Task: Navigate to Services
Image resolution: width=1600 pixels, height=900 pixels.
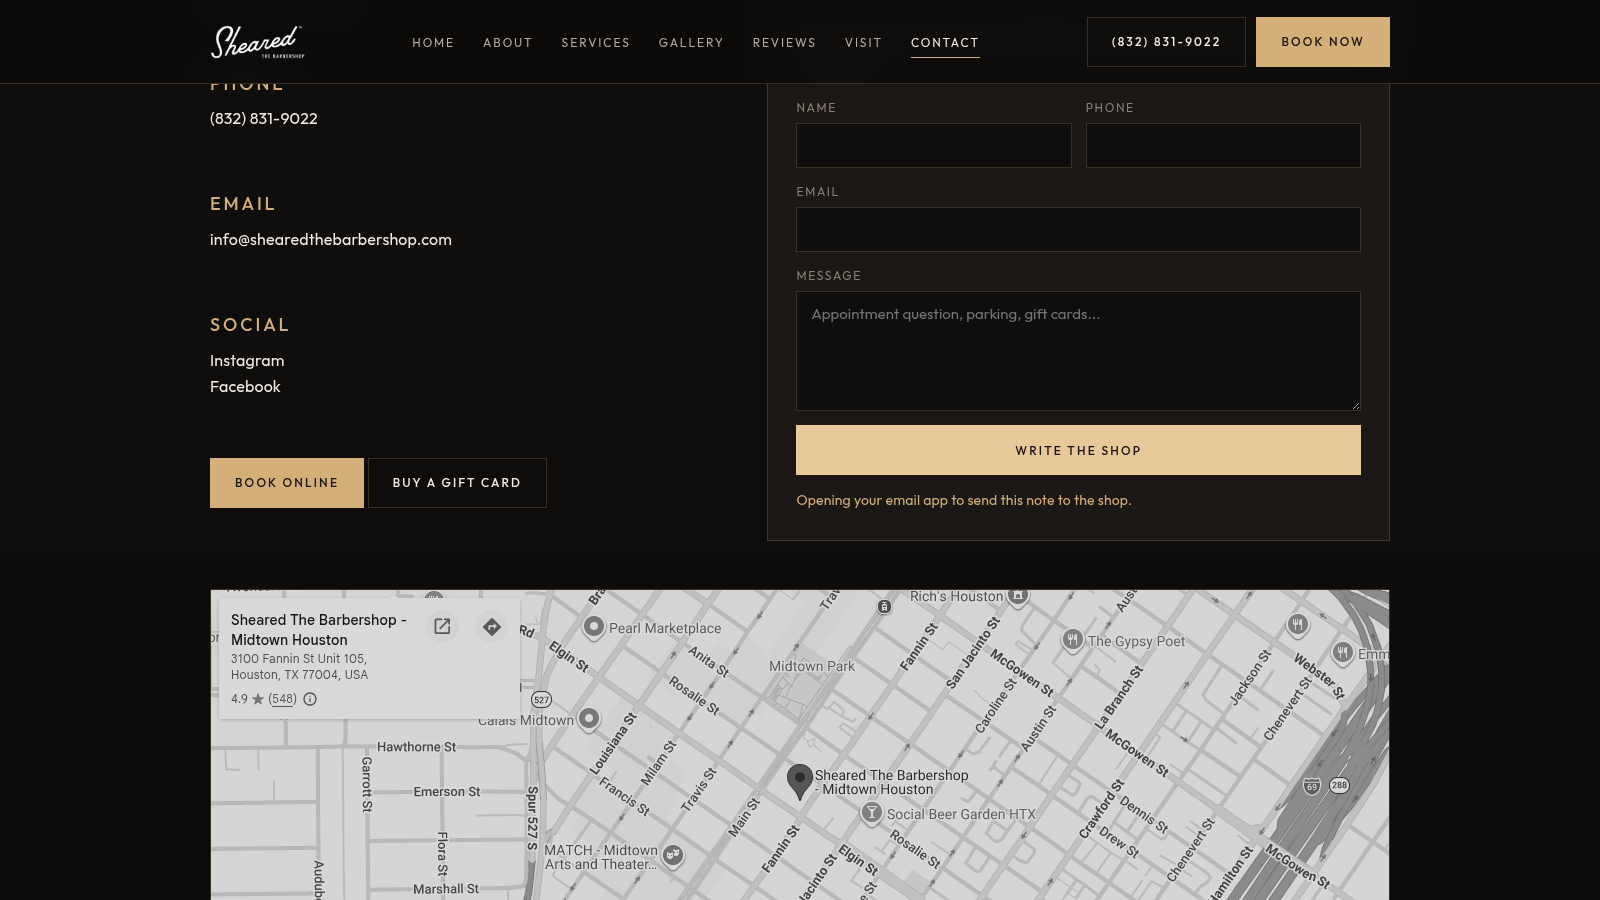Action: click(596, 43)
